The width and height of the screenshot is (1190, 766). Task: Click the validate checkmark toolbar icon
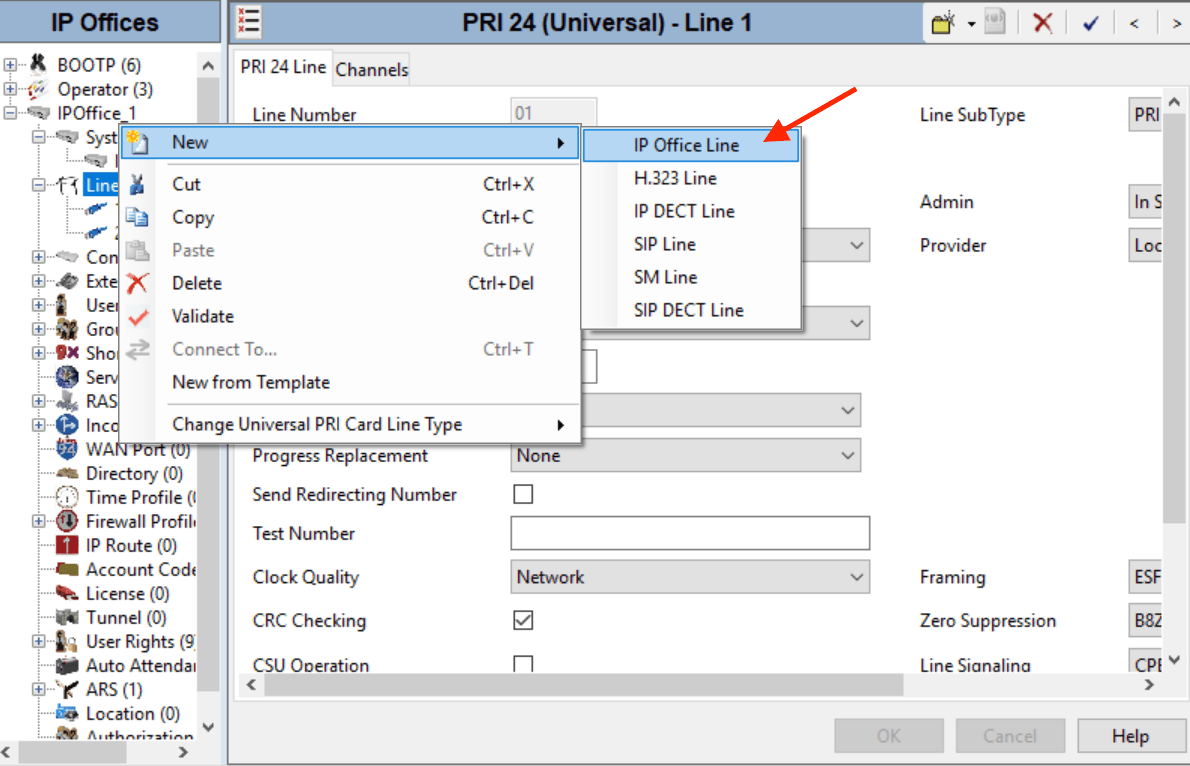tap(1091, 24)
